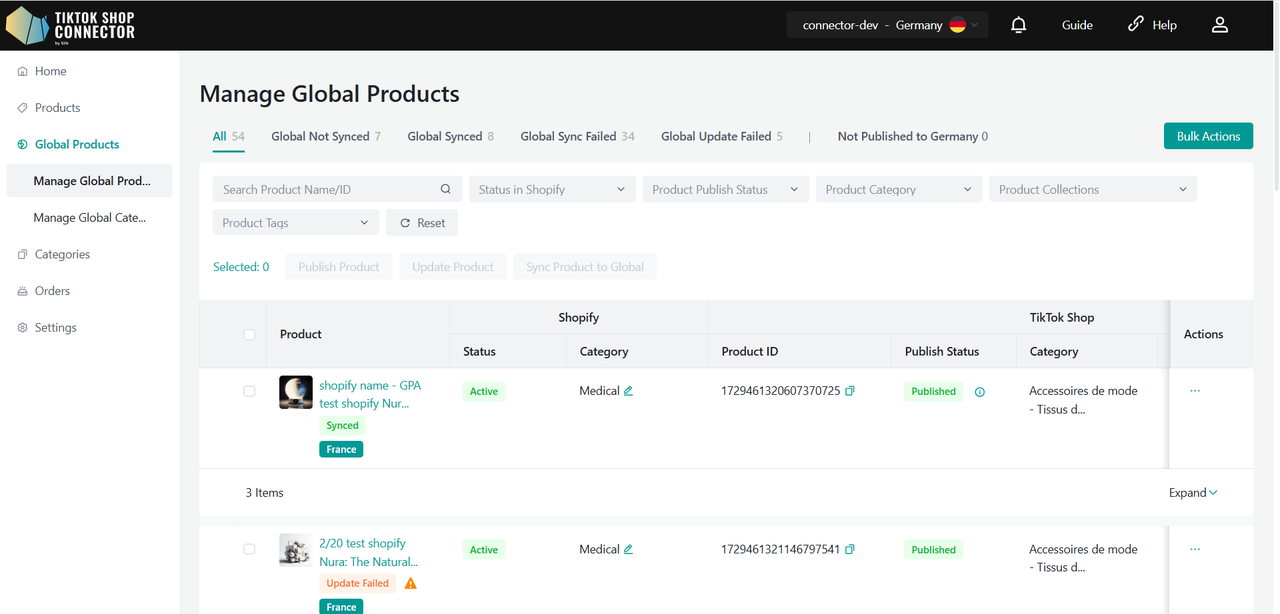Tick checkbox for 2/20 test shopify product
The image size is (1280, 614).
coord(249,549)
